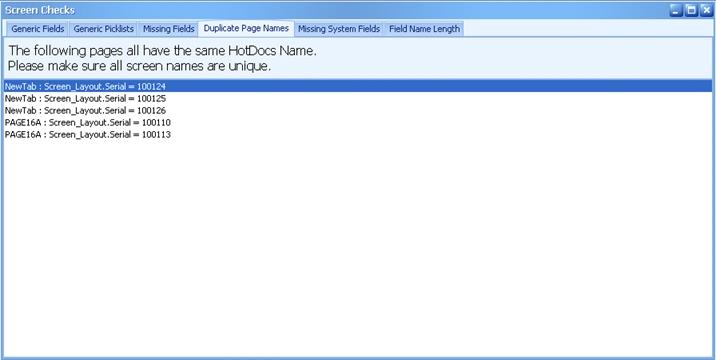Switch to the Generic Fields tab
The width and height of the screenshot is (716, 360).
point(37,29)
